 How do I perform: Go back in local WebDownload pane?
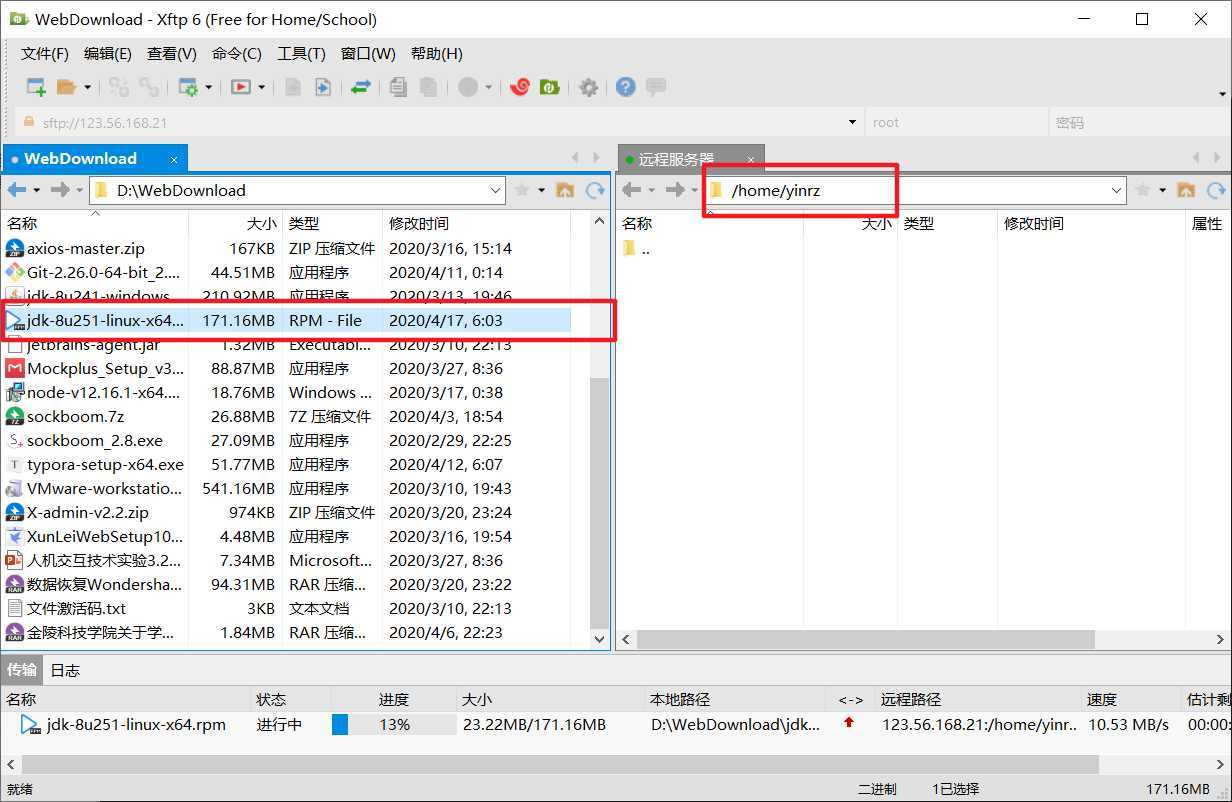point(16,190)
